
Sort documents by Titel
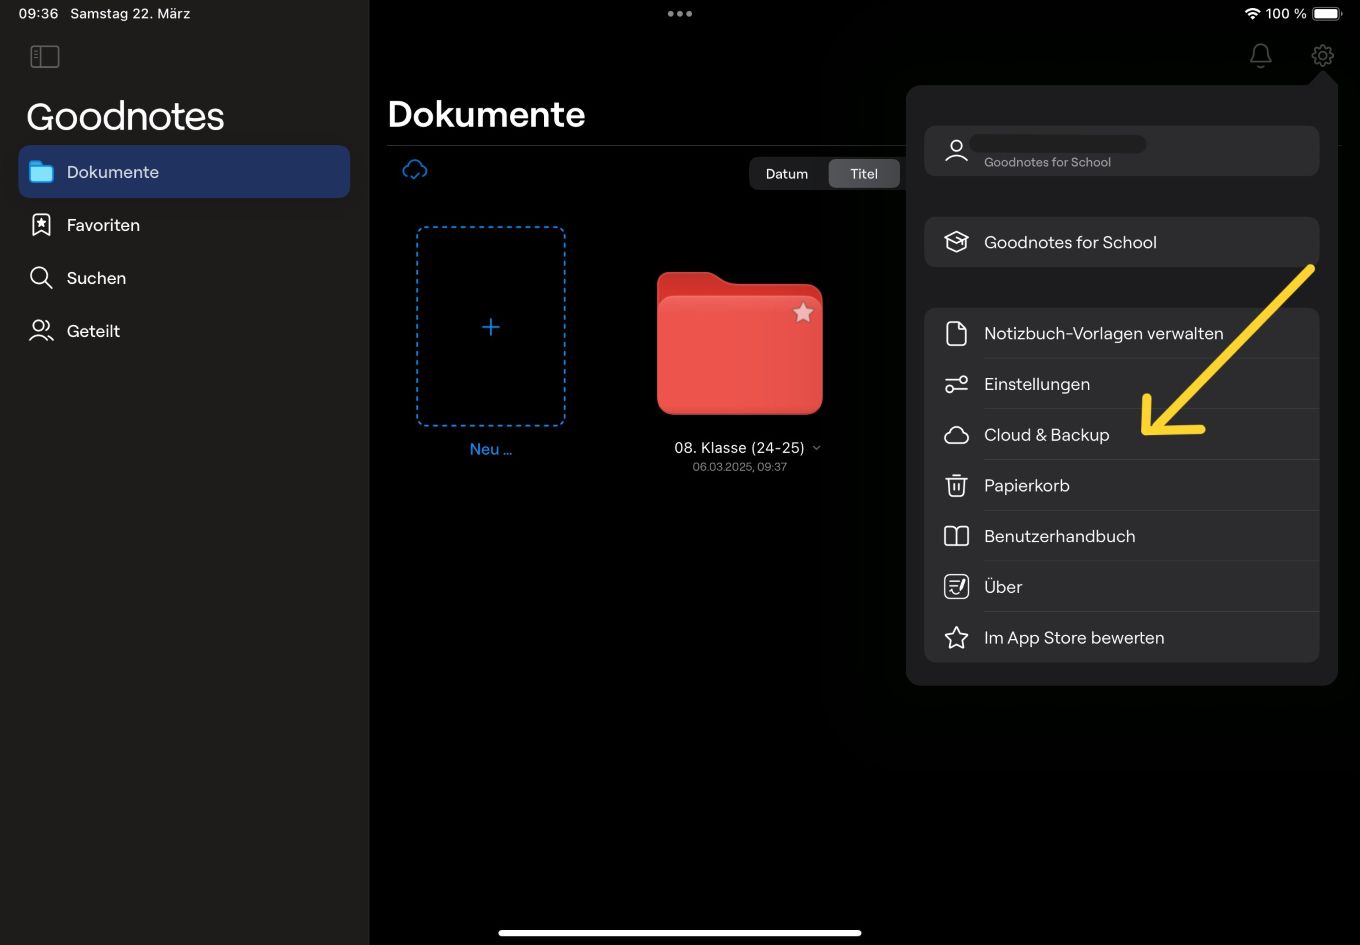(864, 174)
